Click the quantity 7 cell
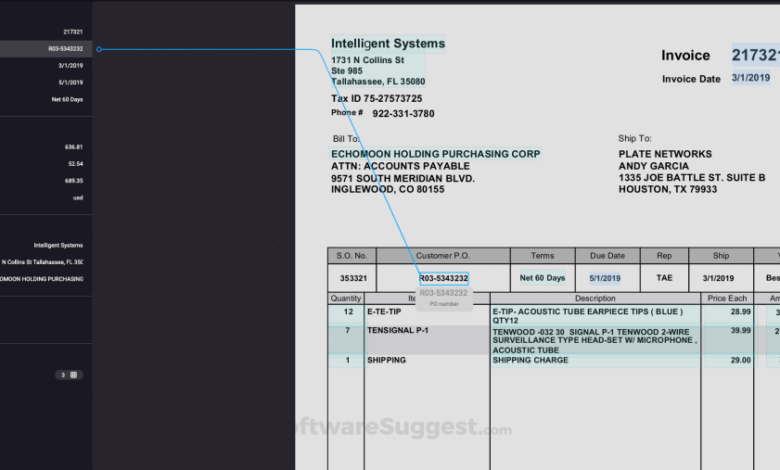 [x=347, y=331]
